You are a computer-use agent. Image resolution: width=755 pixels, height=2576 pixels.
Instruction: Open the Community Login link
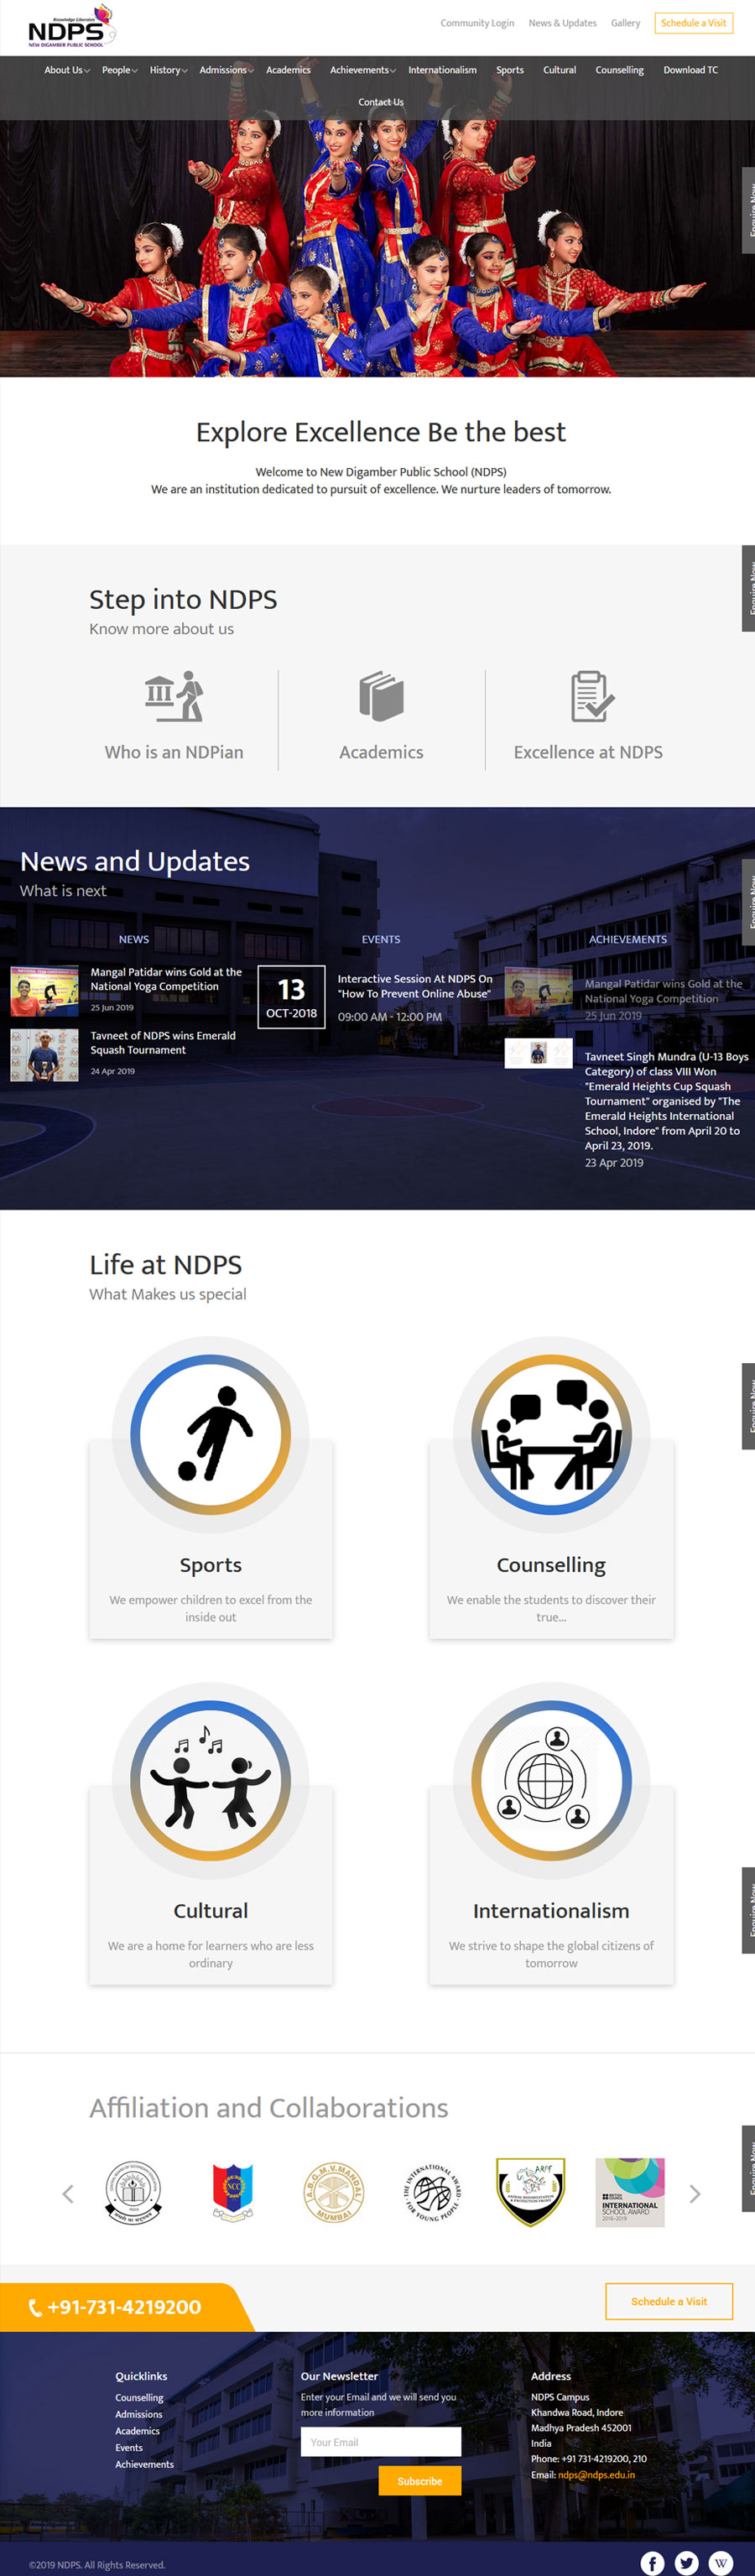click(477, 23)
